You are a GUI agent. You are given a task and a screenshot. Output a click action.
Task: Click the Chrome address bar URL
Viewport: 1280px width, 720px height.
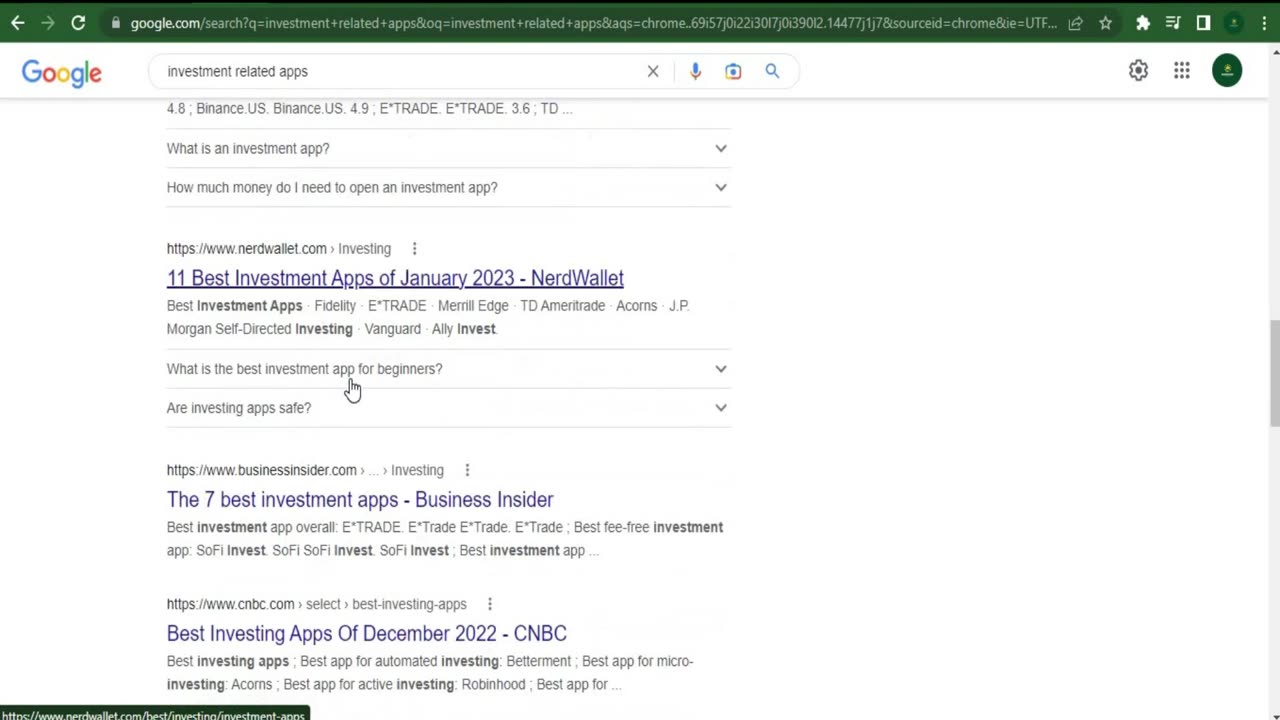coord(593,23)
